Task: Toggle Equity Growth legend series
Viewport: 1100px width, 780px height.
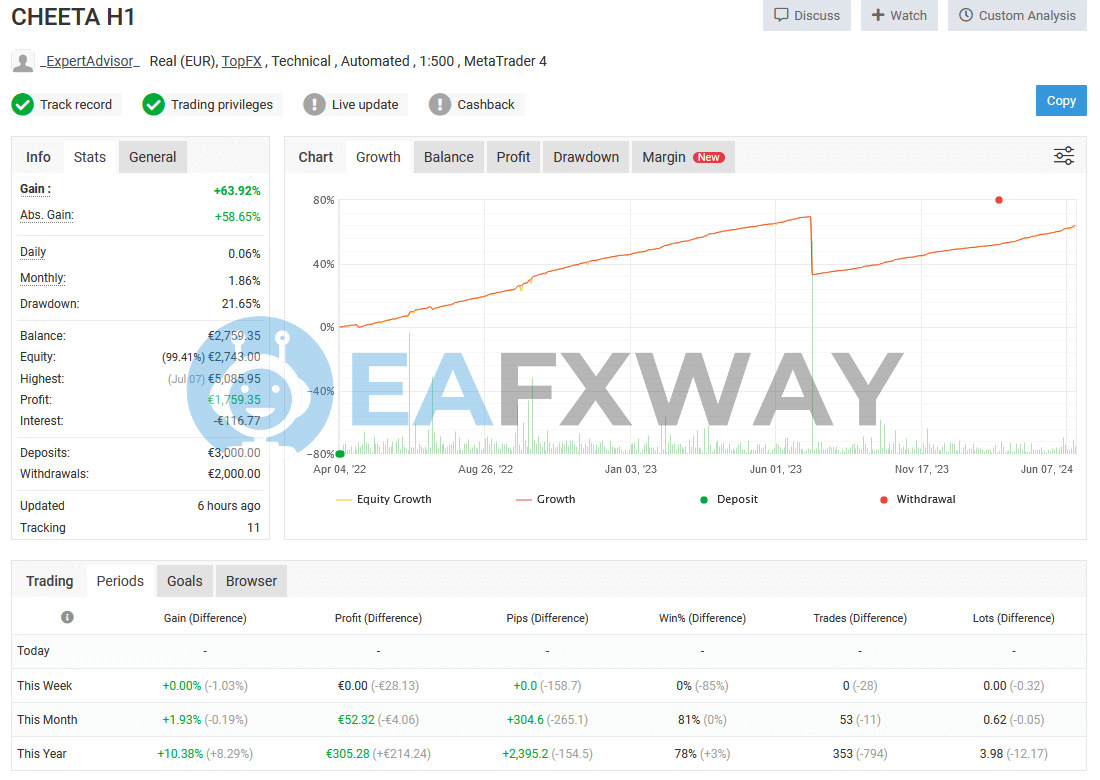Action: point(384,499)
